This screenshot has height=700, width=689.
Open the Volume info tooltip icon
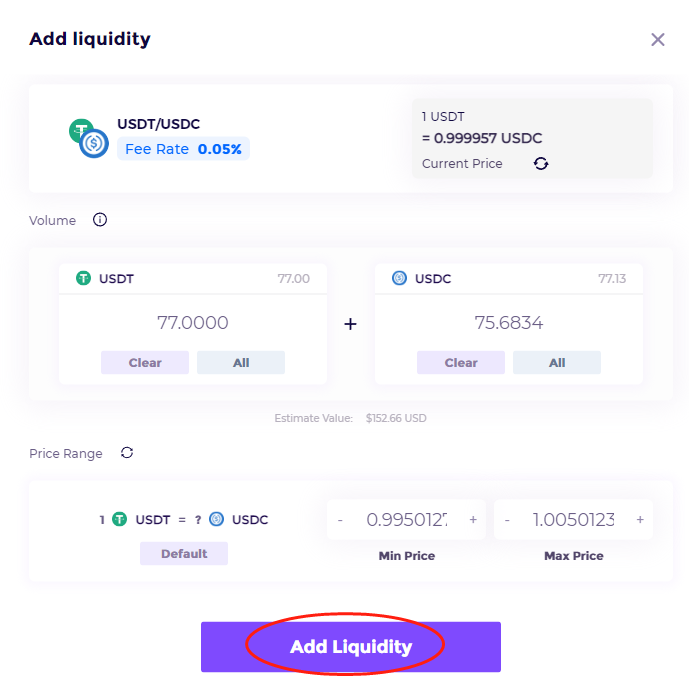[x=100, y=220]
